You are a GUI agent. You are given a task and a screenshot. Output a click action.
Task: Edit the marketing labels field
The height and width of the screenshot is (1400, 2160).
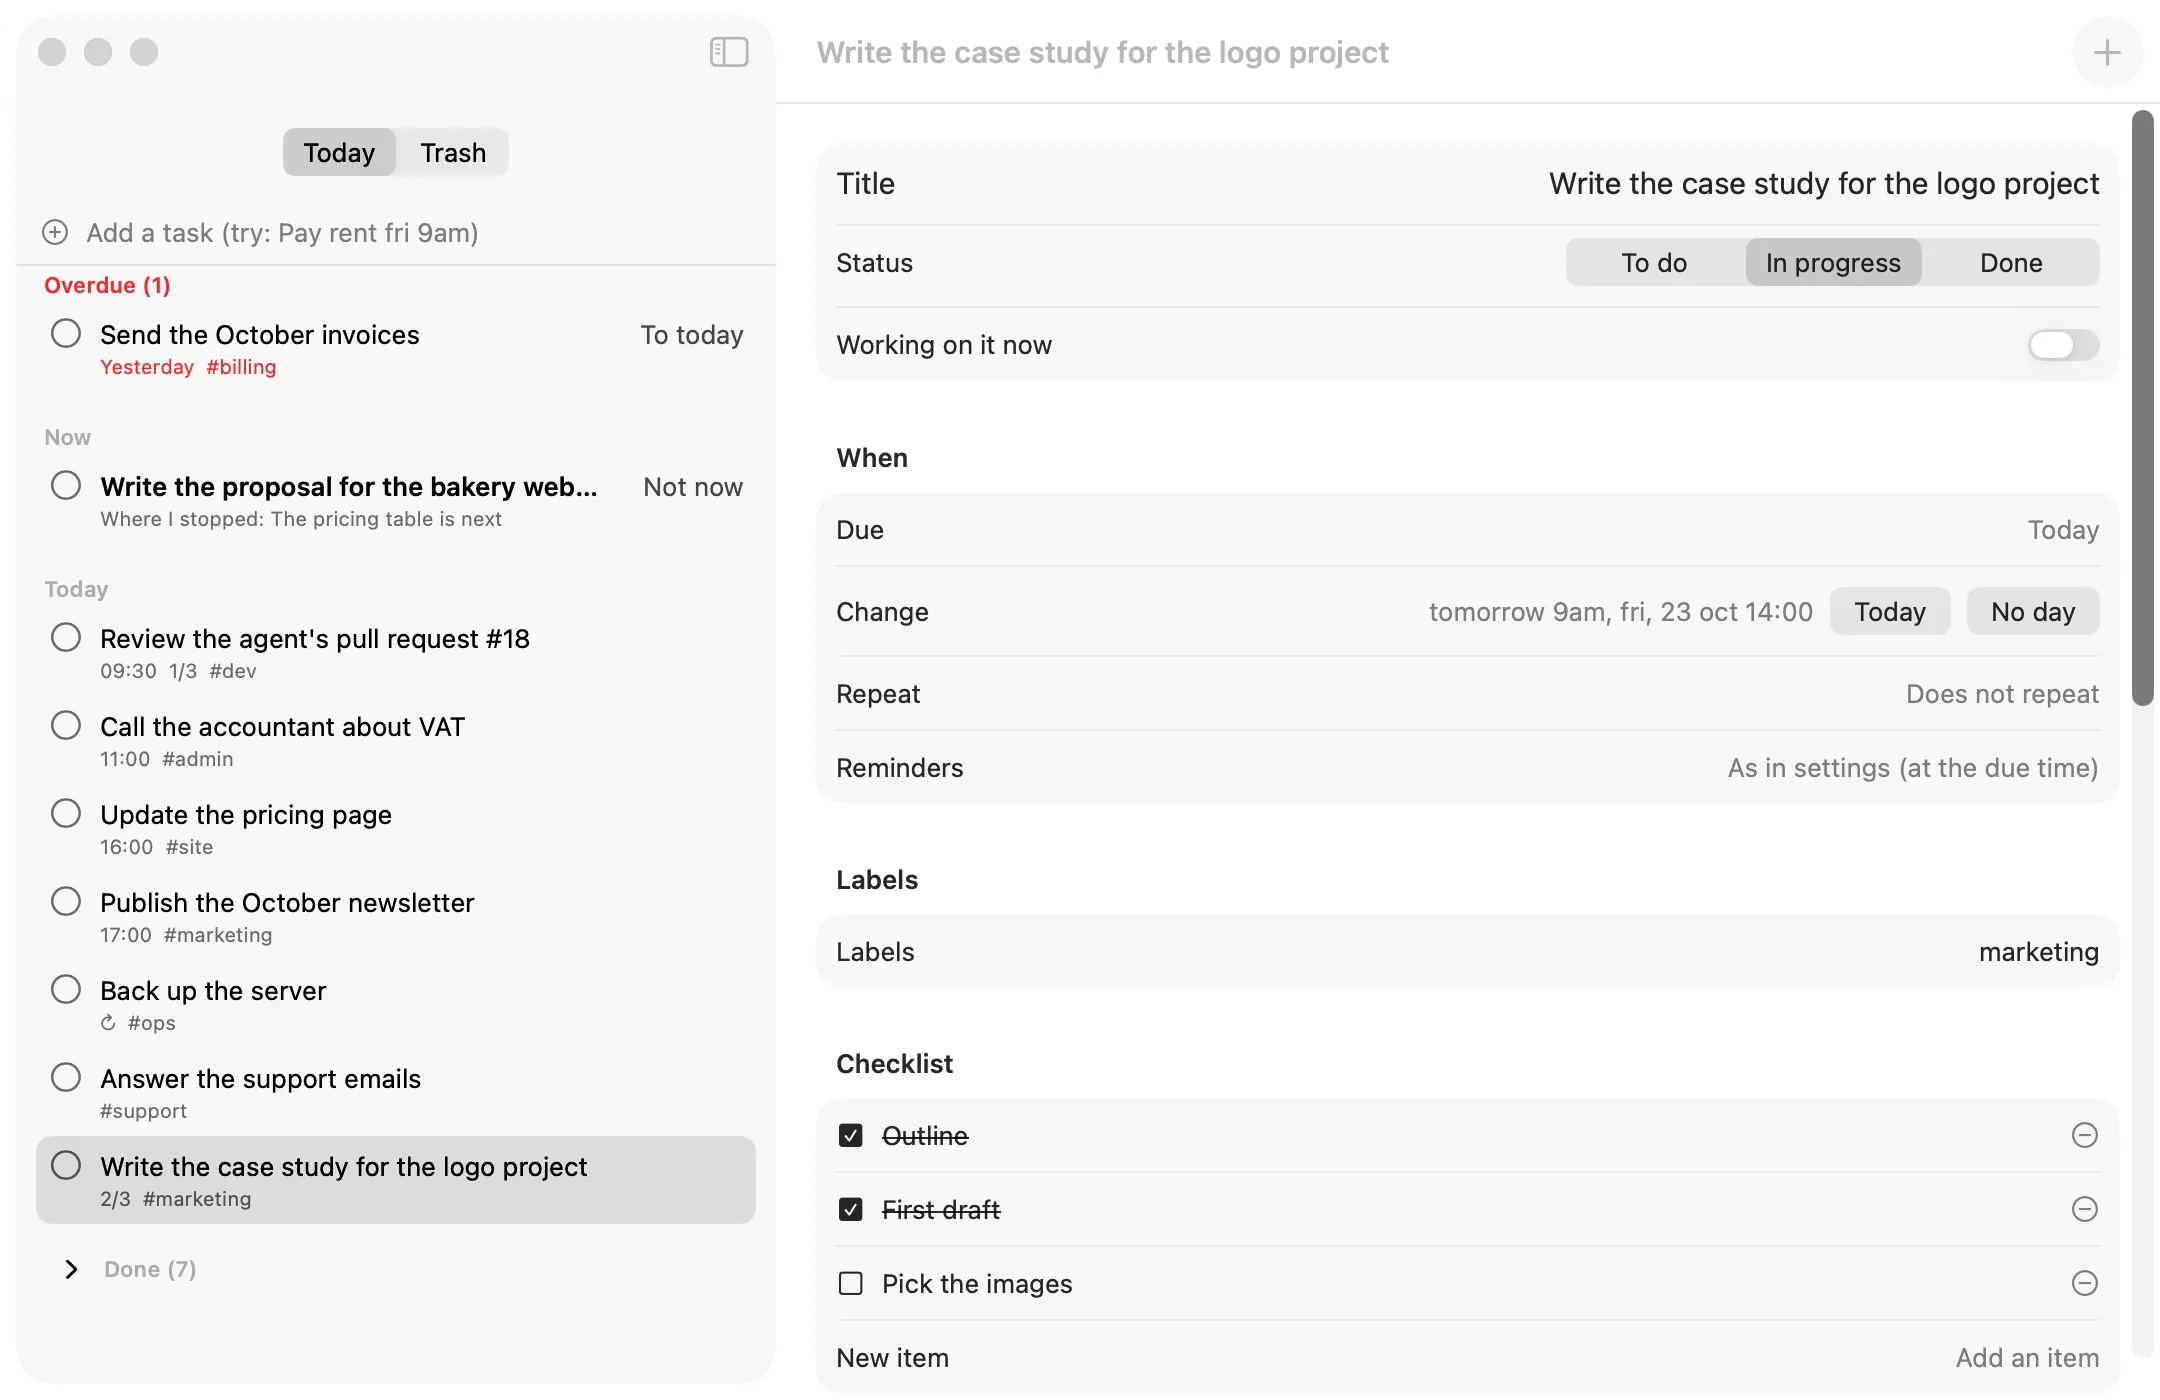(x=2038, y=952)
